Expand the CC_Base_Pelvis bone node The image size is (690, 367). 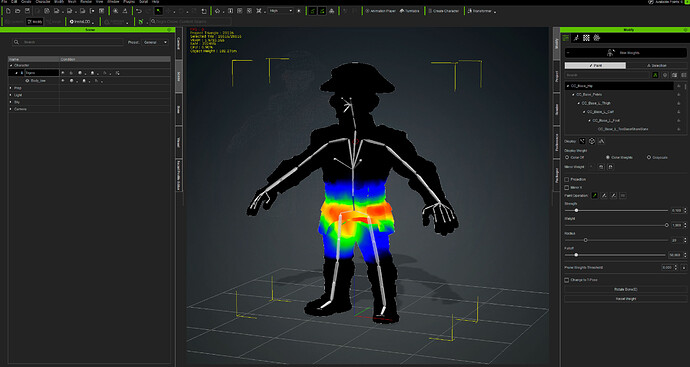click(x=573, y=95)
